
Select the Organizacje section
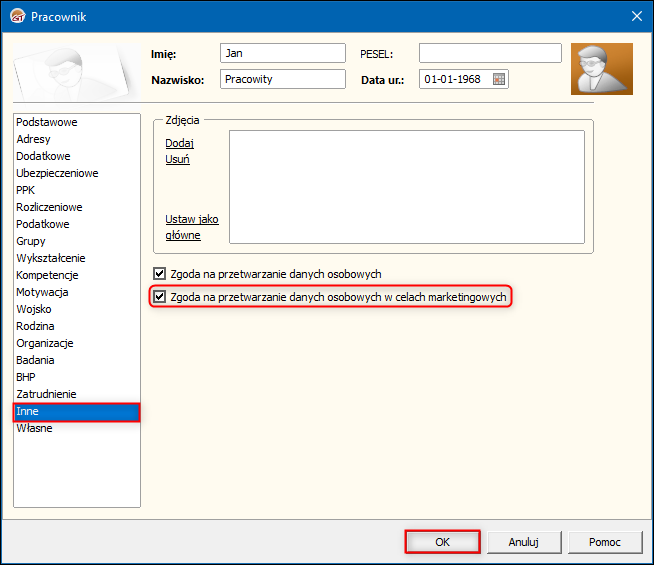(77, 343)
